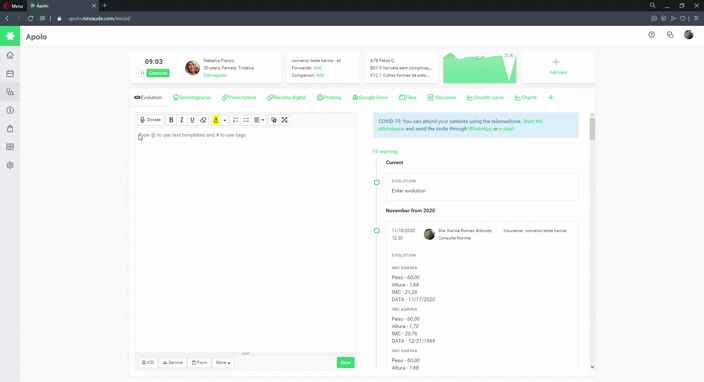The image size is (704, 382).
Task: Open the calendar icon in left sidebar
Action: 10,74
